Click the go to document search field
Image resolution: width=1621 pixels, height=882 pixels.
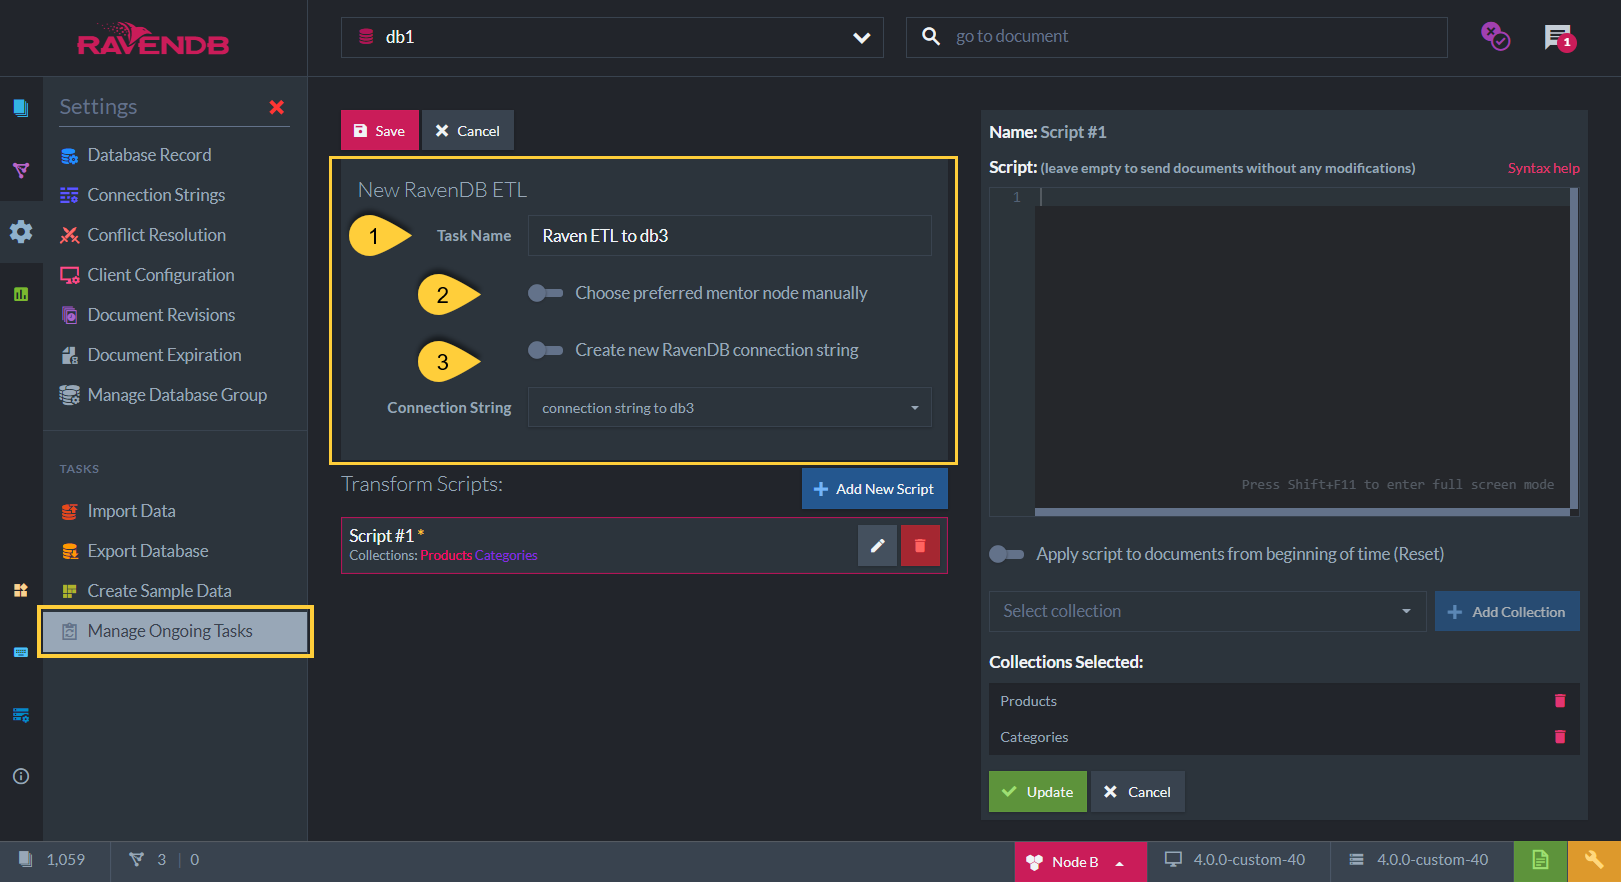[x=1176, y=37]
